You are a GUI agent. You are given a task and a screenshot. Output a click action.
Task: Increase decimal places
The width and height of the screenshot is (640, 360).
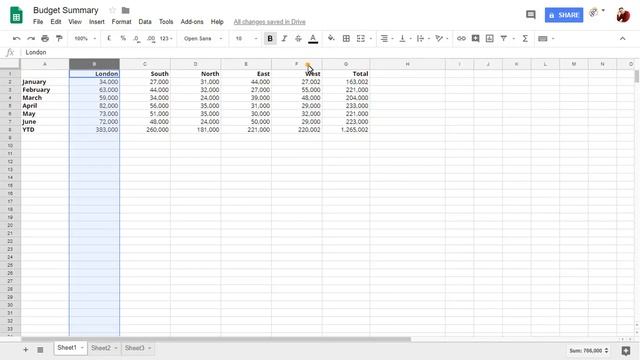pos(151,38)
